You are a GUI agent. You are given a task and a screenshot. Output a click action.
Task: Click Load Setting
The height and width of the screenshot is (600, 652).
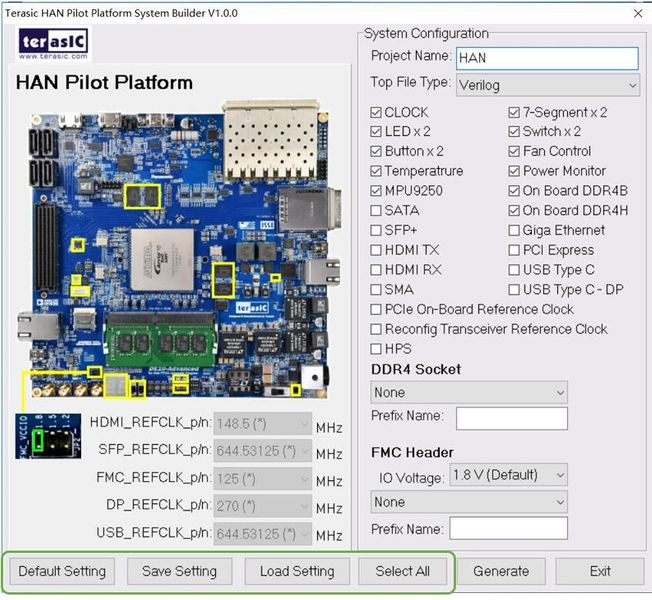(x=297, y=571)
